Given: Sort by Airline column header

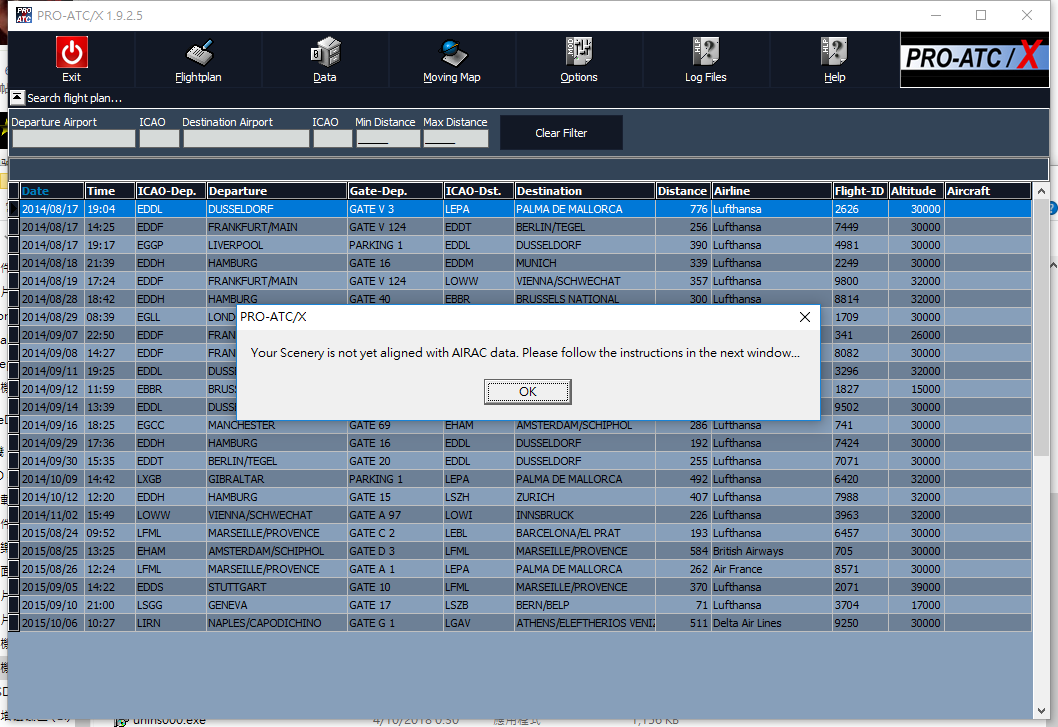Looking at the screenshot, I should pyautogui.click(x=771, y=191).
